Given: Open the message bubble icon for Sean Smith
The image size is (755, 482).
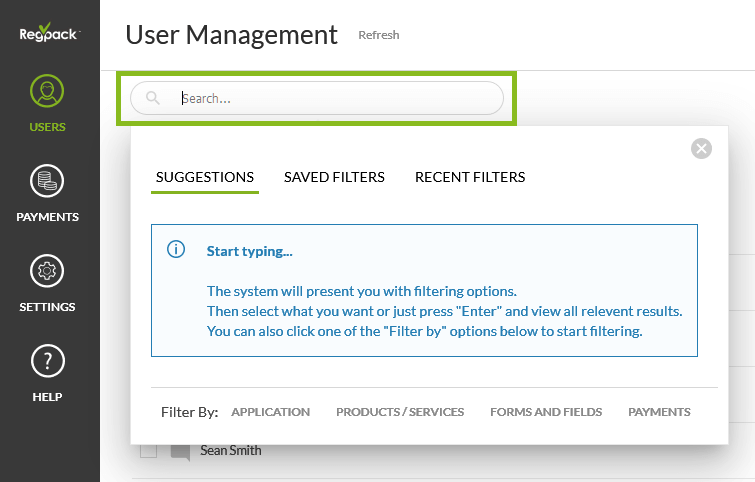Looking at the screenshot, I should point(180,452).
